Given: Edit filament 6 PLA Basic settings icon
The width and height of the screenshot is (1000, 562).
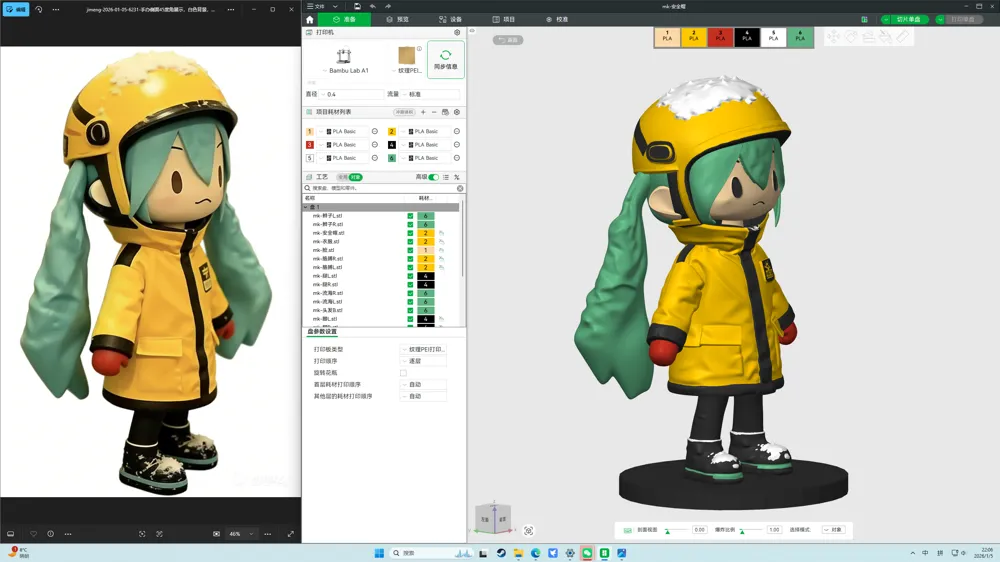Looking at the screenshot, I should click(457, 158).
